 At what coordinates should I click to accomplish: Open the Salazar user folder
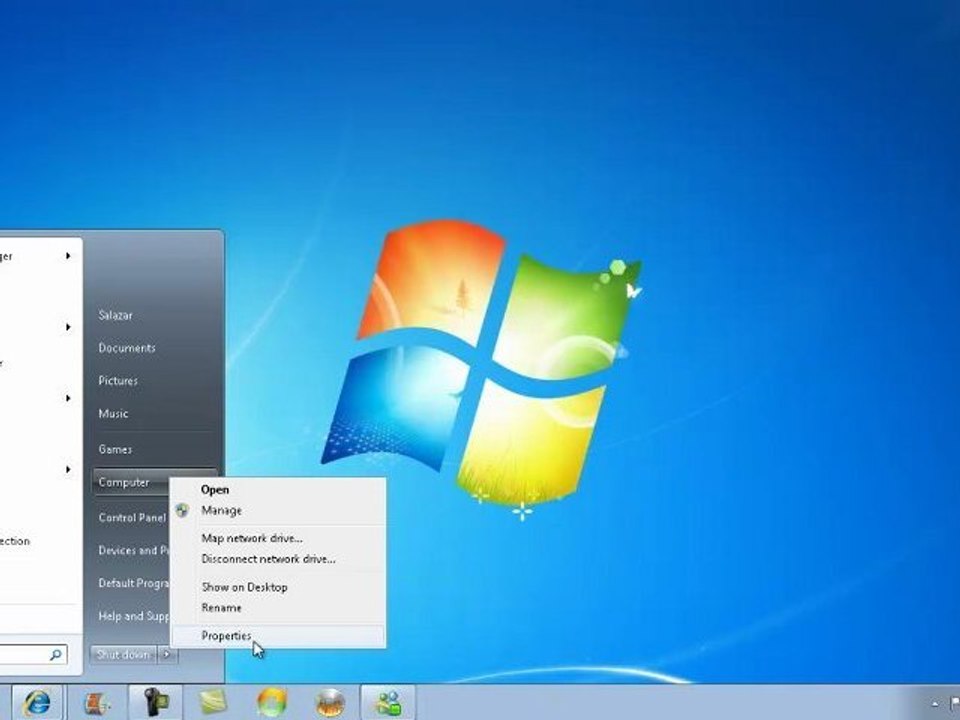tap(115, 315)
